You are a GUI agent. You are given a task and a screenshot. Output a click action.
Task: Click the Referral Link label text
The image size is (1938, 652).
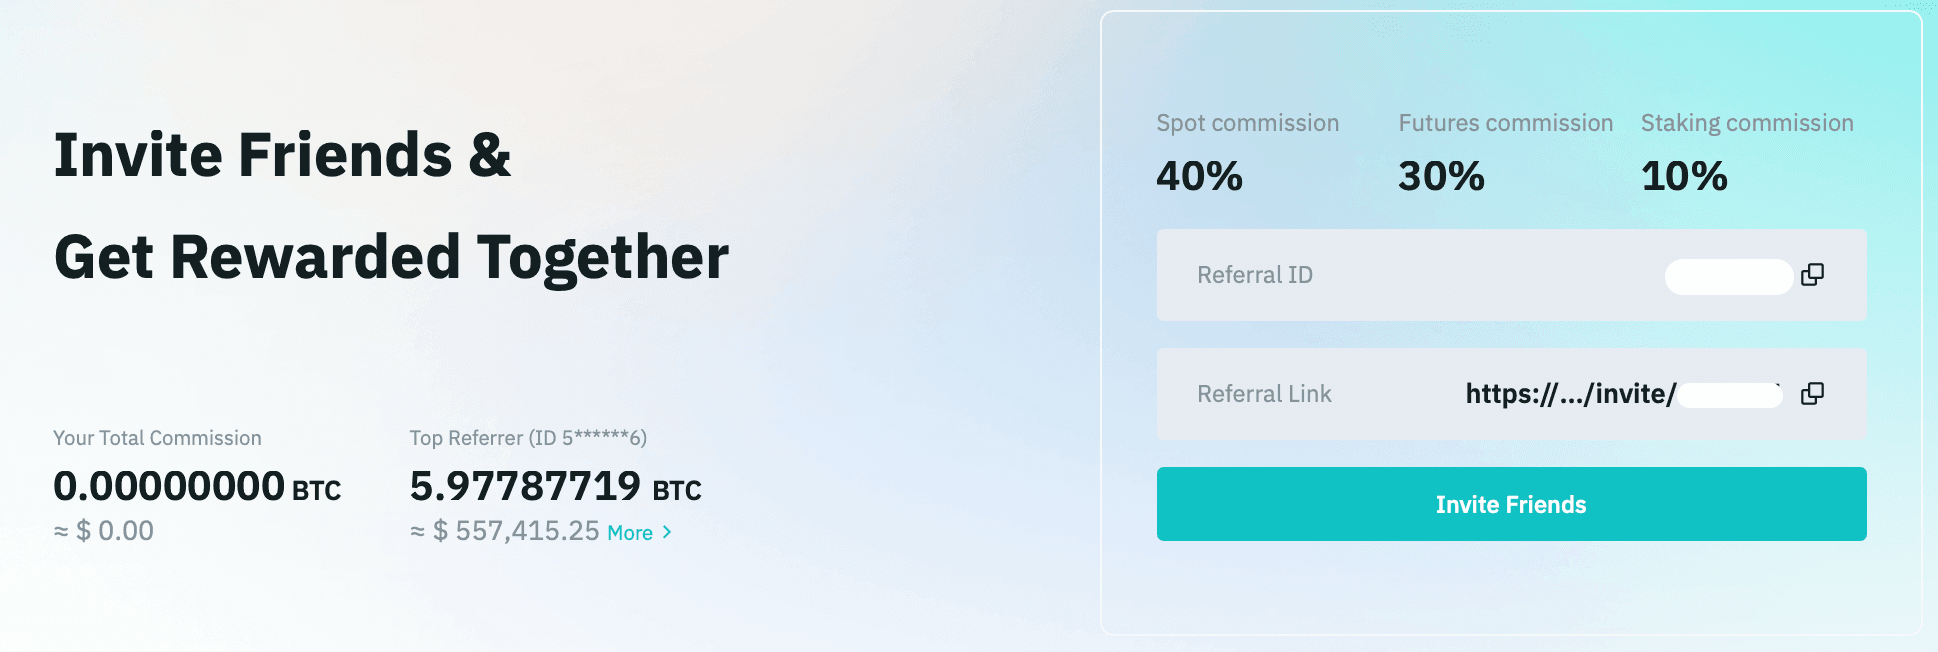point(1264,394)
